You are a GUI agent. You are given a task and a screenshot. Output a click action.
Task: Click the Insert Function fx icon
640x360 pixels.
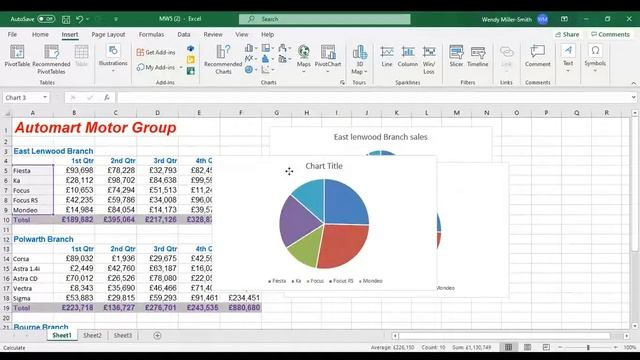(107, 98)
